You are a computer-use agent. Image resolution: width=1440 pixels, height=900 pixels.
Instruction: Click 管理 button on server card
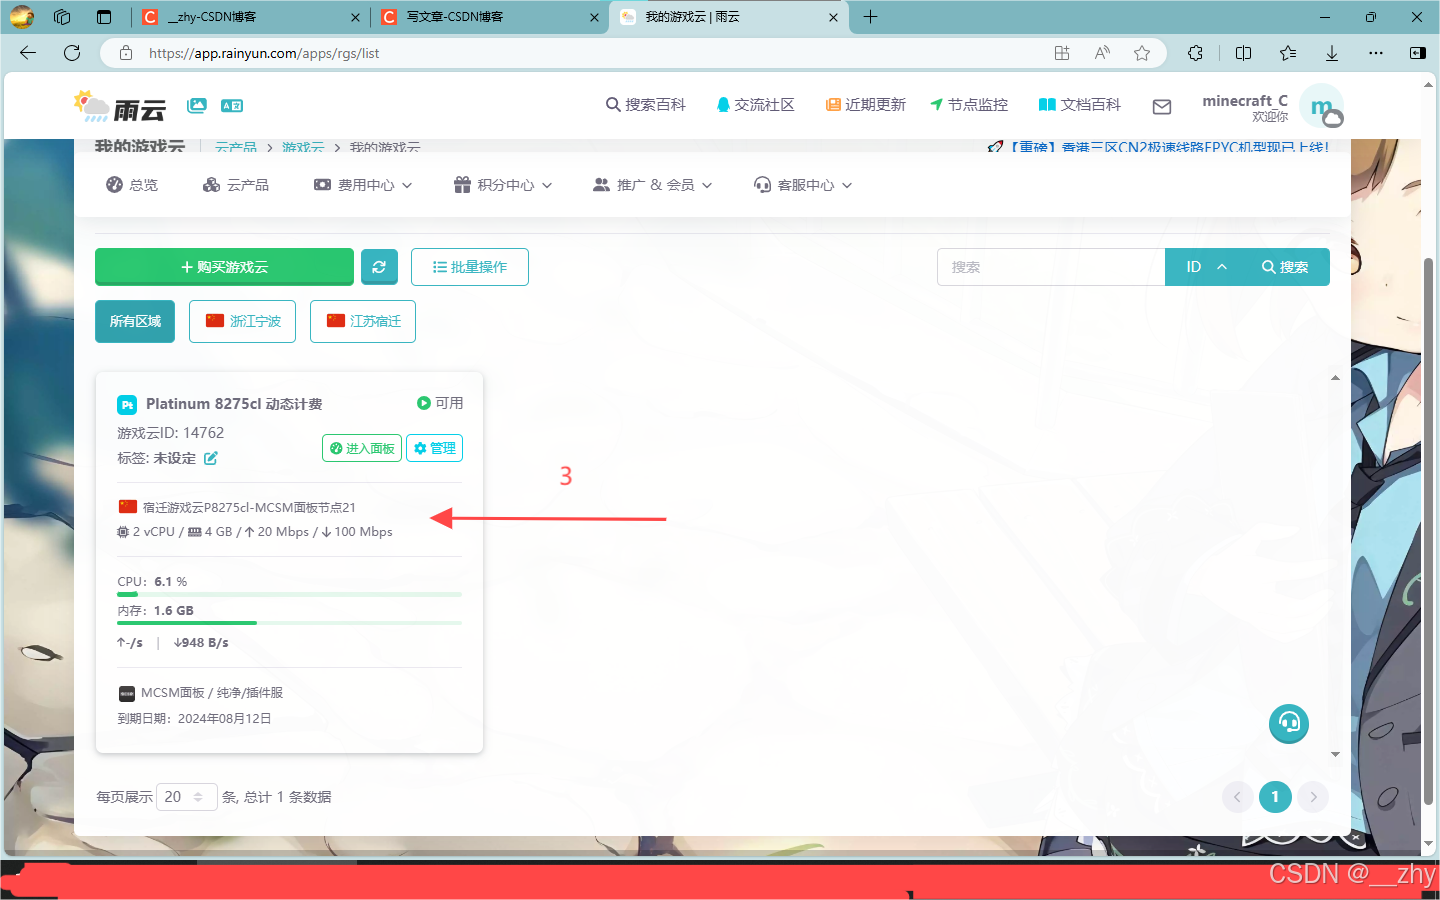tap(435, 448)
